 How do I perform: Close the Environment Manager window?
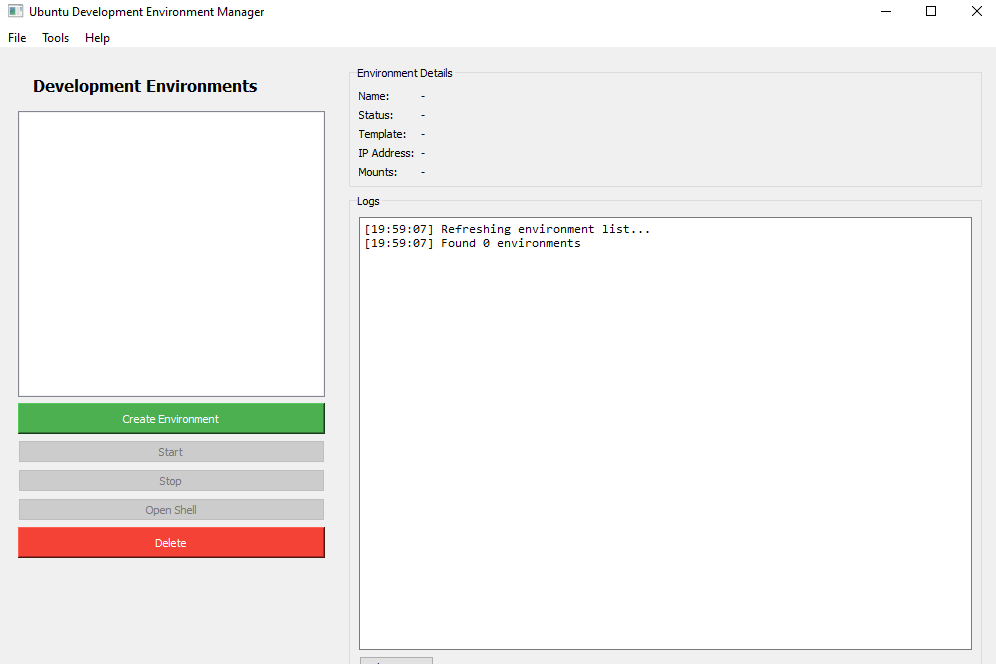coord(977,11)
